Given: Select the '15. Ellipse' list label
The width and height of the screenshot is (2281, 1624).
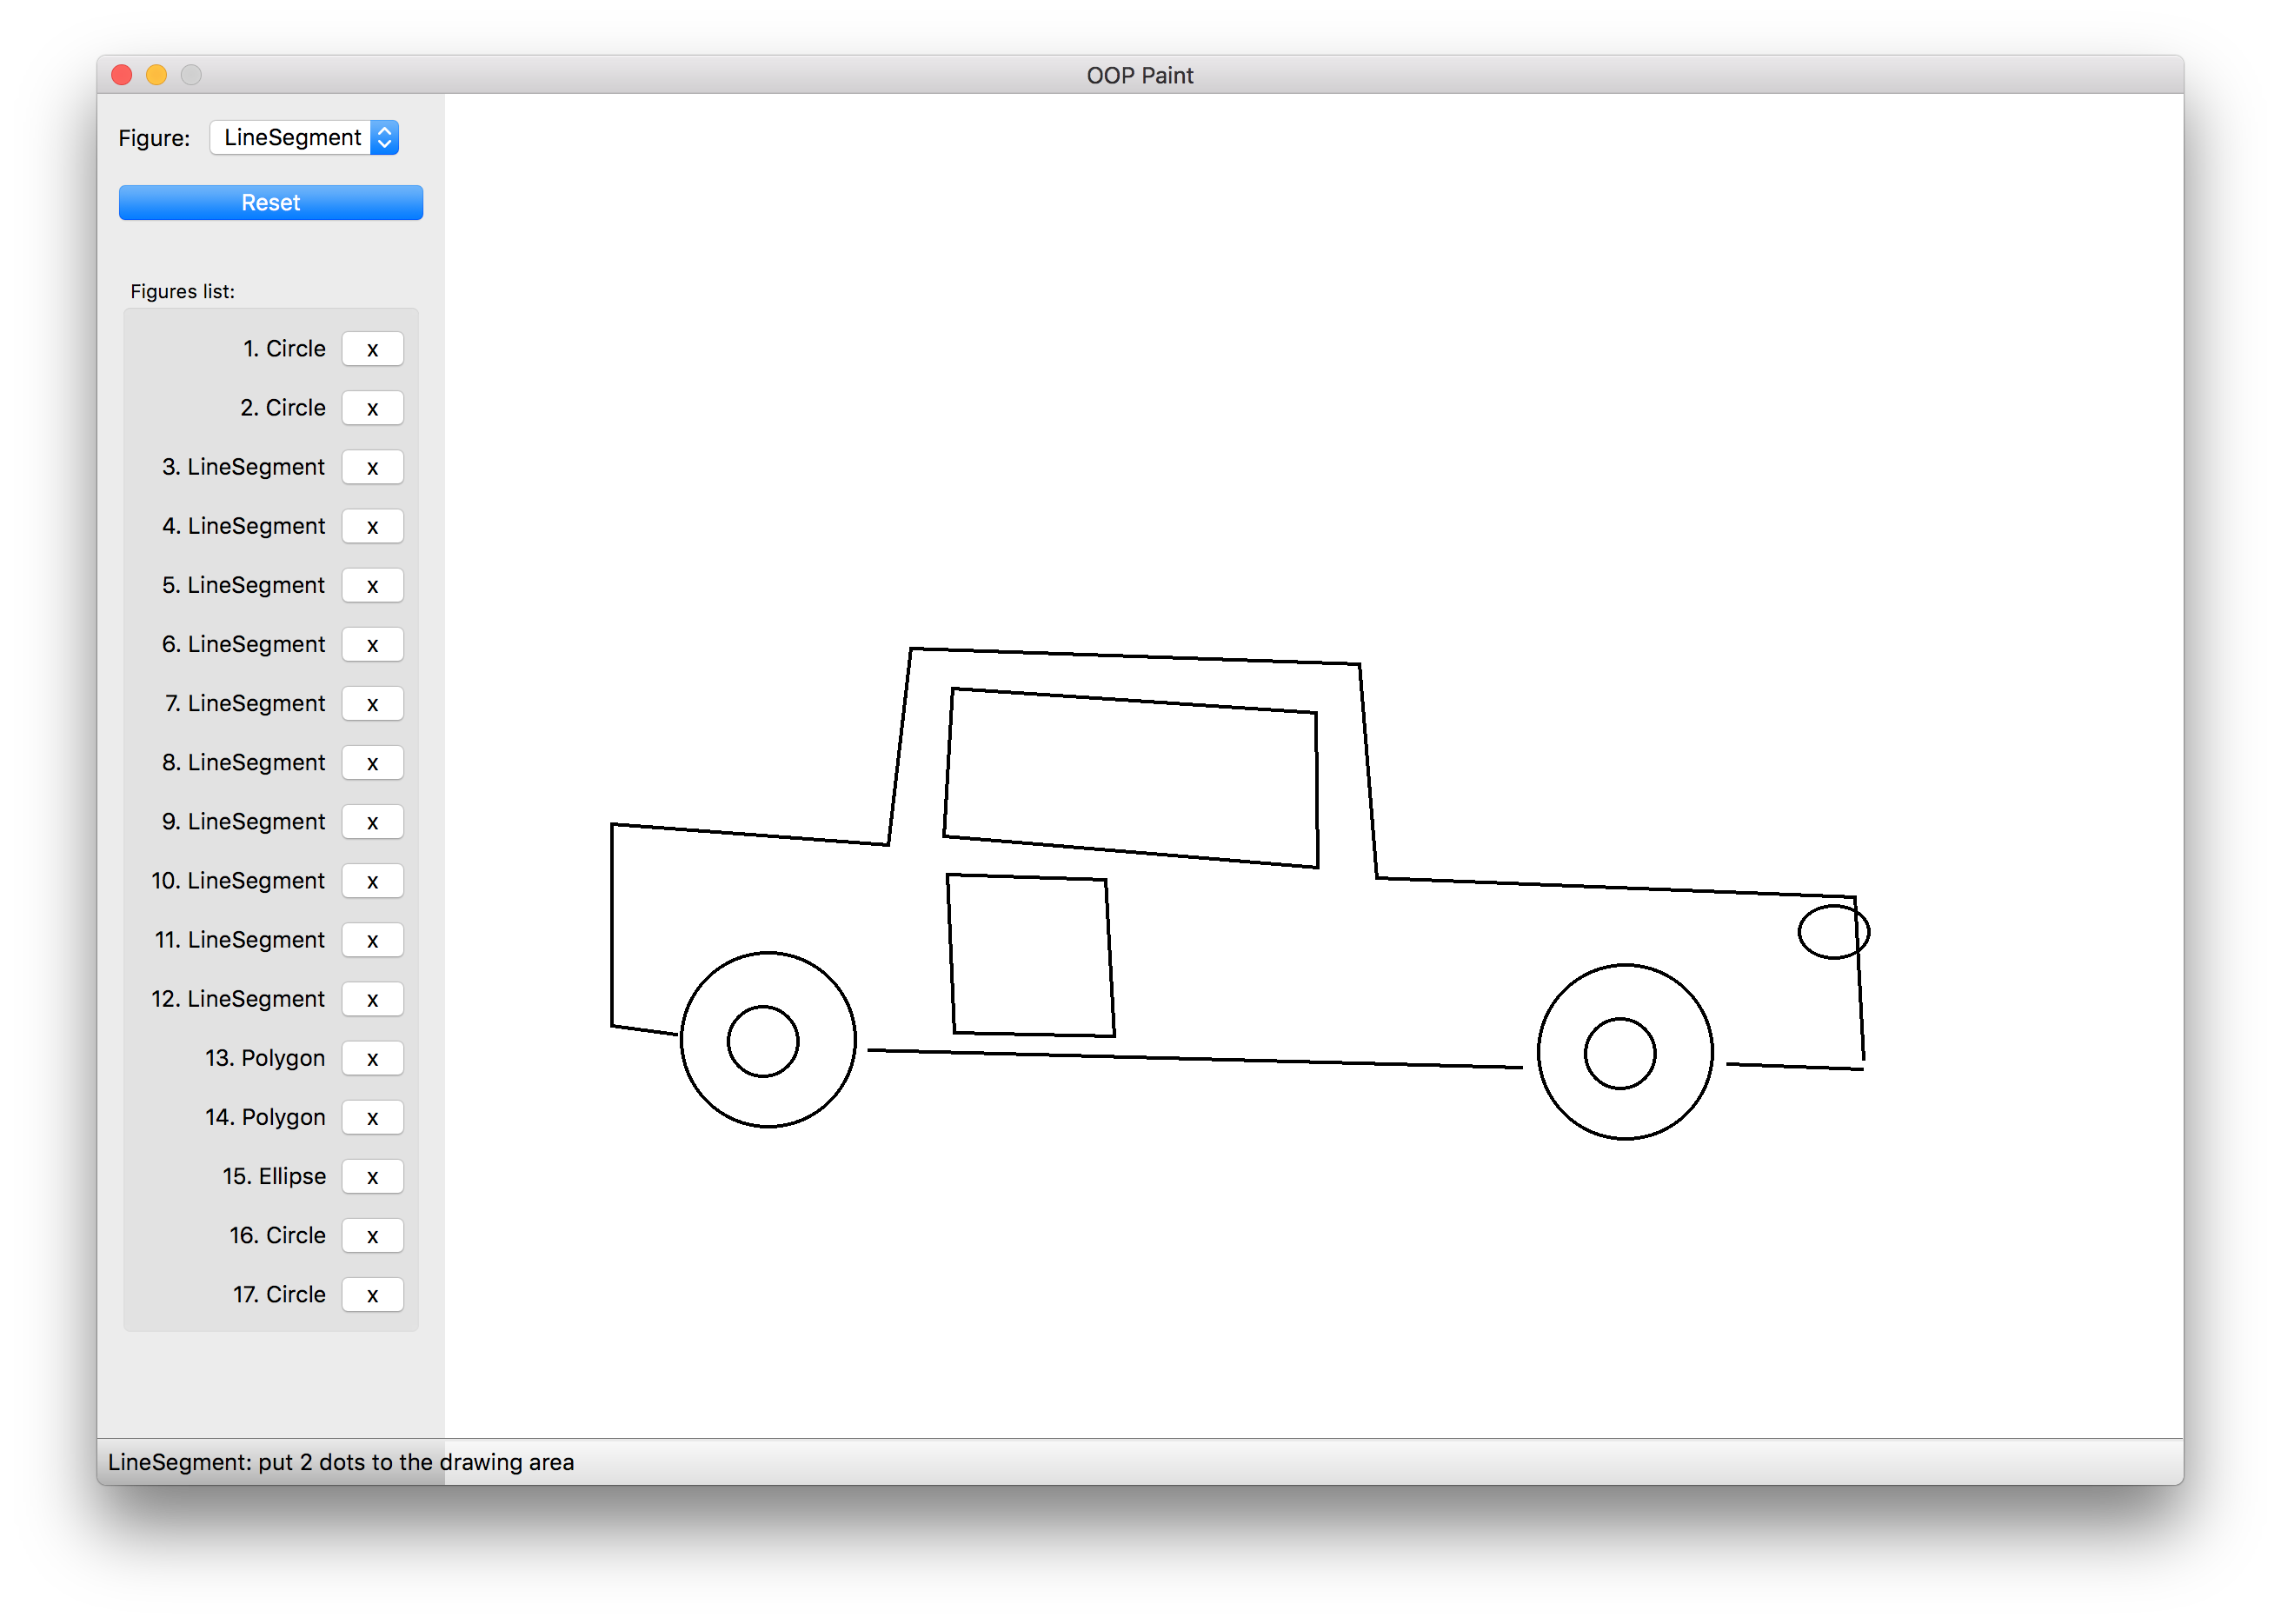Looking at the screenshot, I should click(274, 1176).
